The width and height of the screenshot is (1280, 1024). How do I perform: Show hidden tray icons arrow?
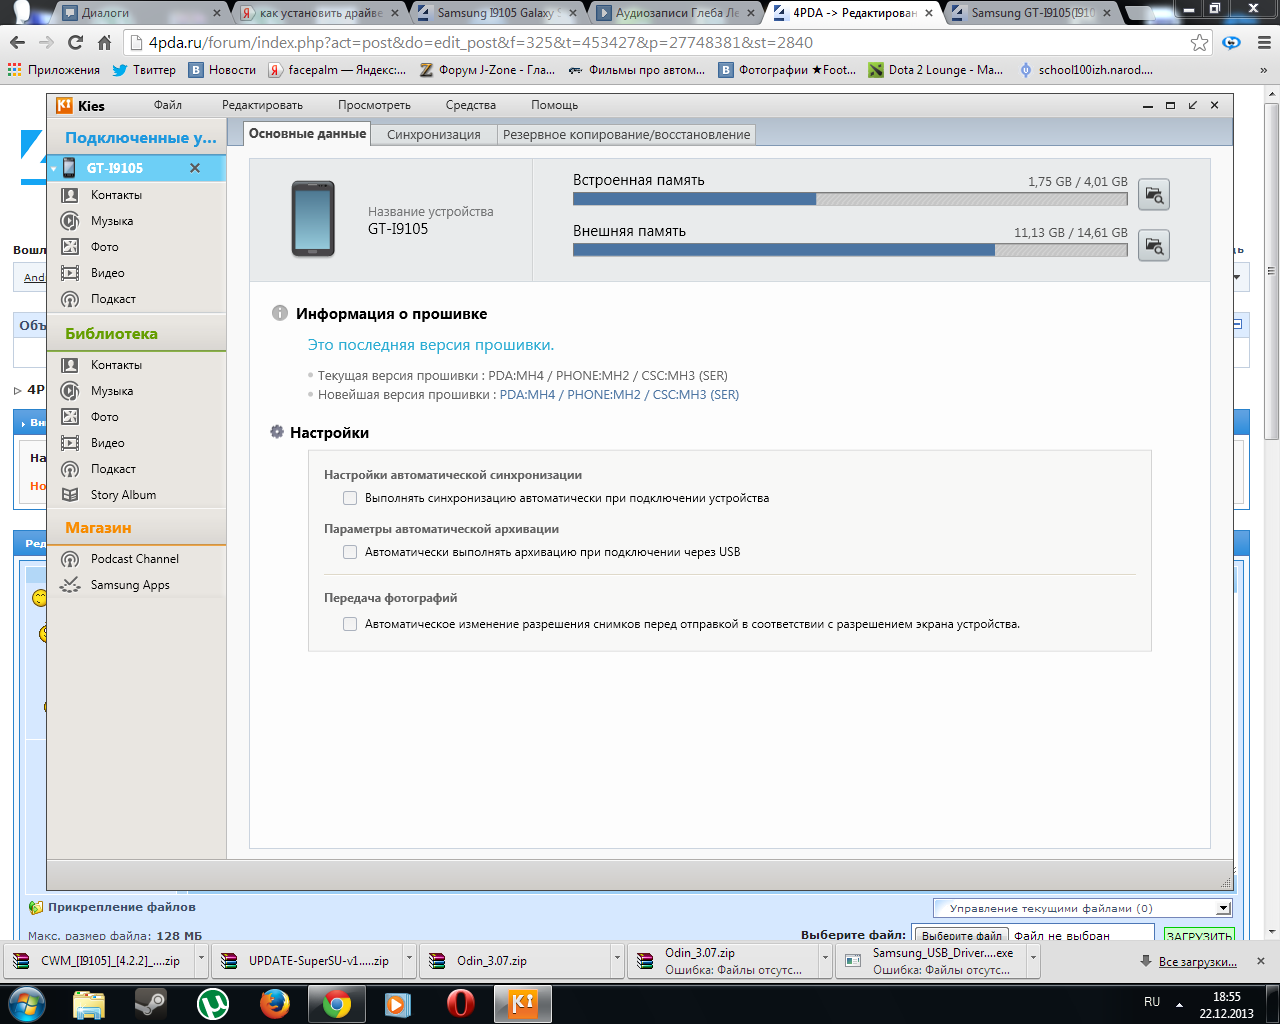point(1179,1003)
